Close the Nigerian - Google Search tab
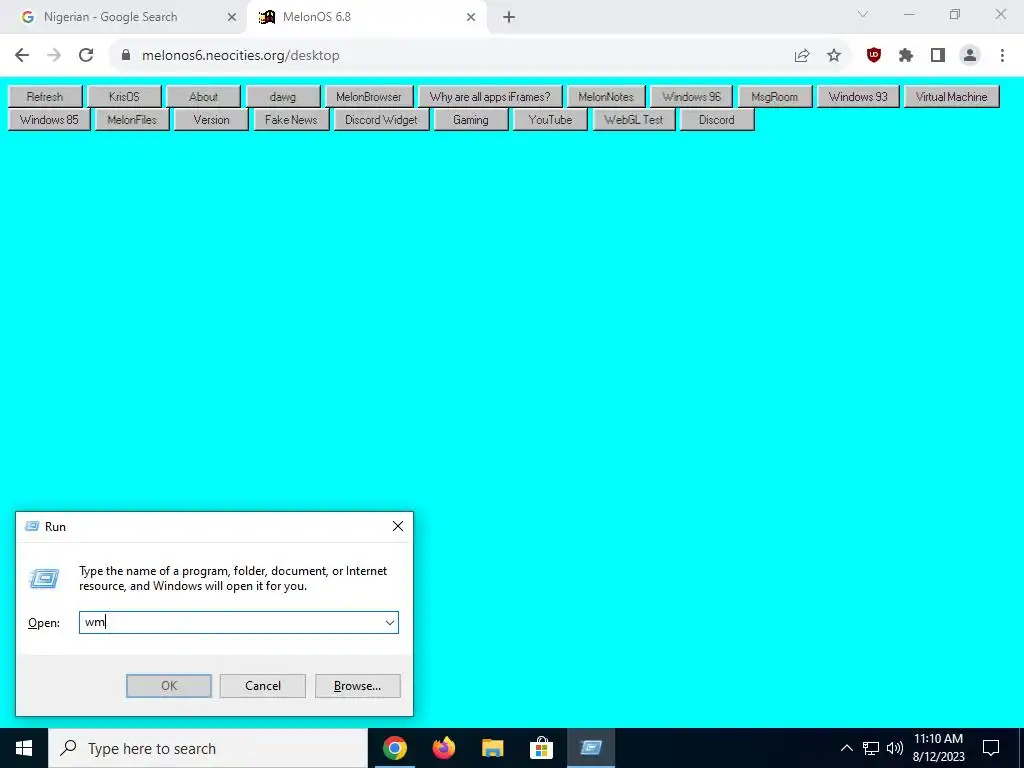The width and height of the screenshot is (1024, 768). [232, 17]
